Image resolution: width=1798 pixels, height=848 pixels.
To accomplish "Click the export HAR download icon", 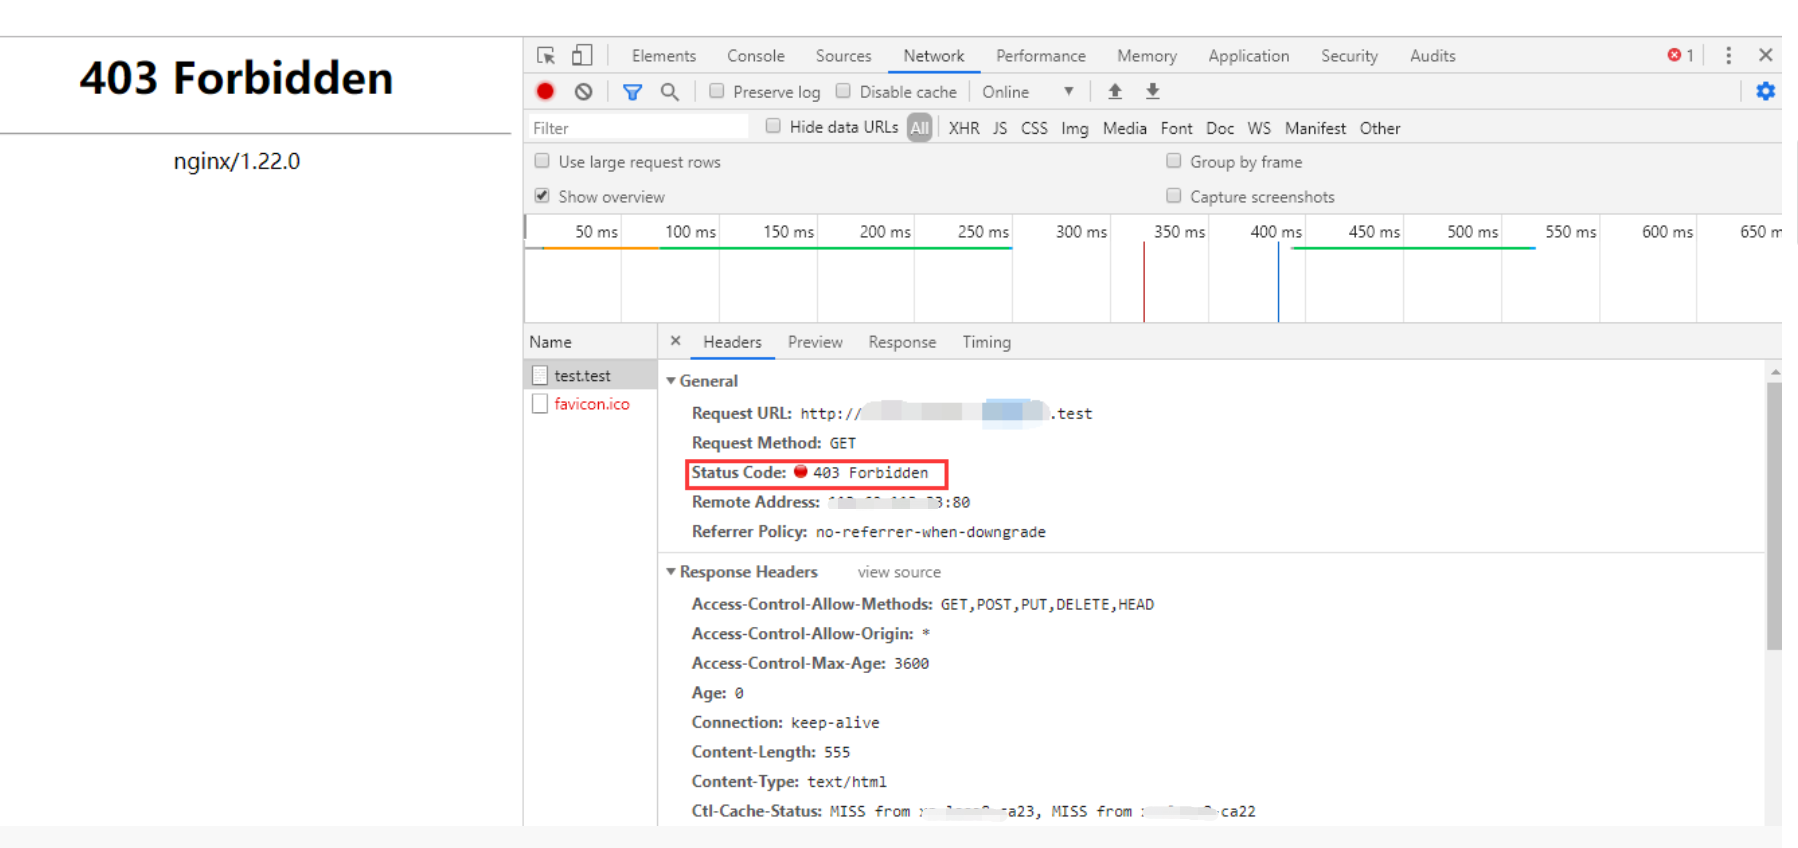I will (x=1153, y=92).
